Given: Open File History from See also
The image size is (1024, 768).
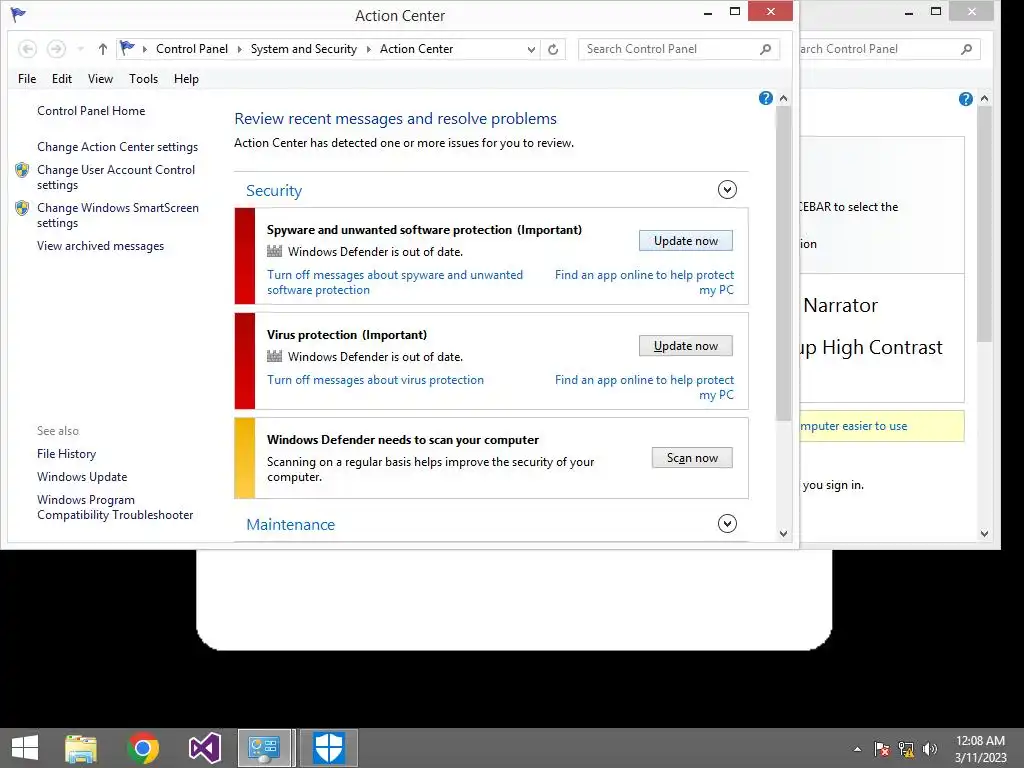Looking at the screenshot, I should [67, 454].
